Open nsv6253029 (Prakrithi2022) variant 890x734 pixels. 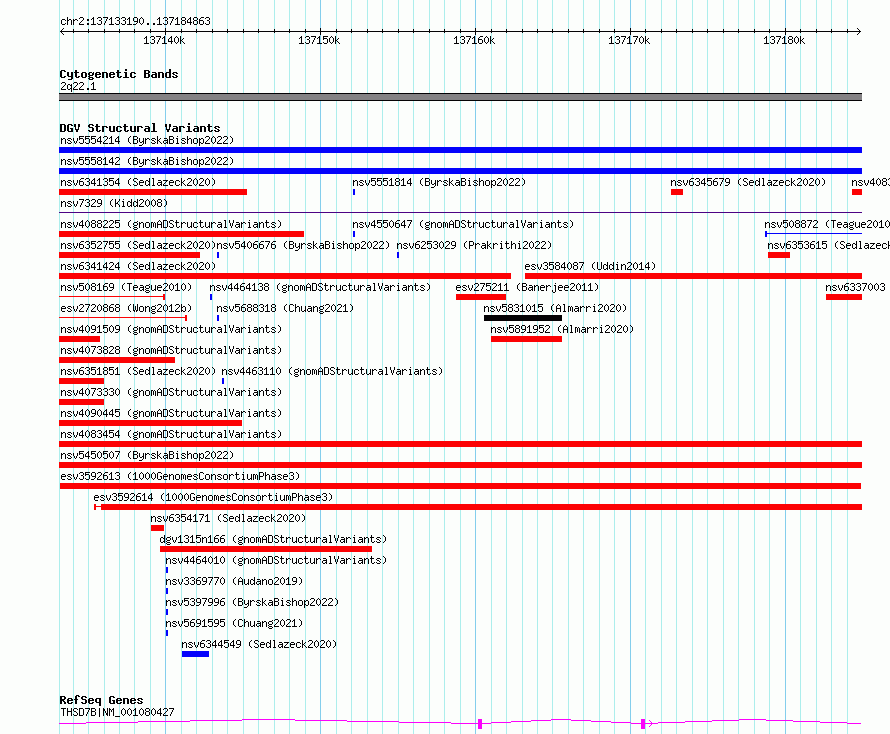coord(474,245)
